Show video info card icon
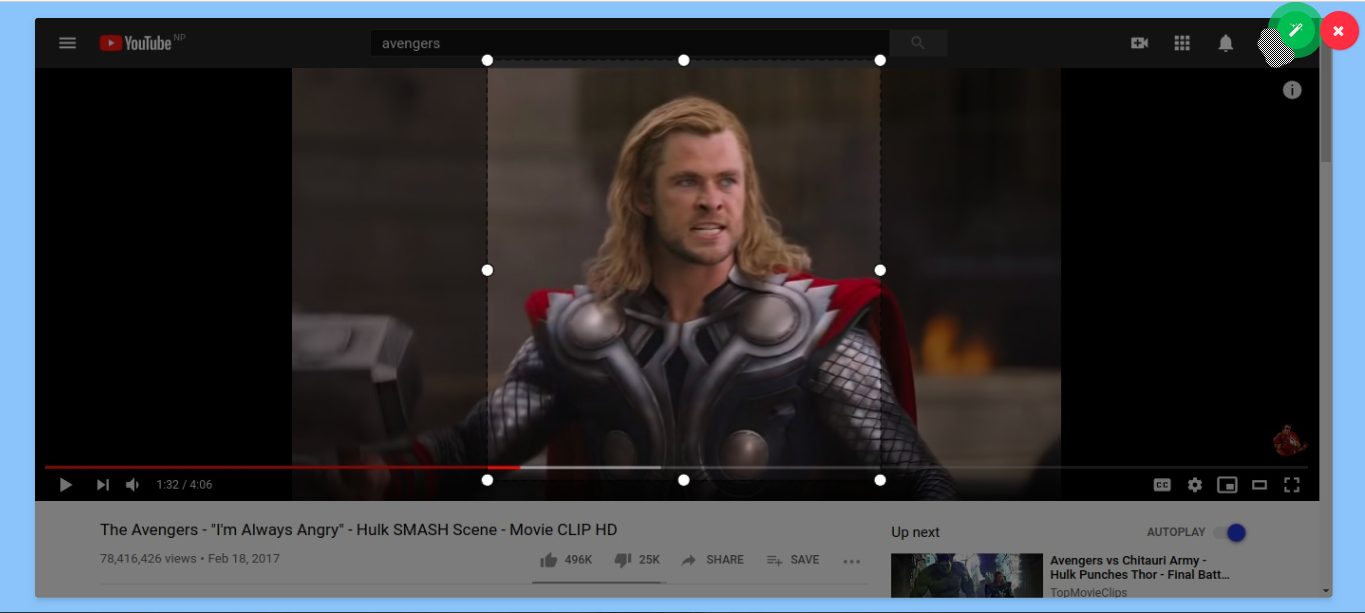Image resolution: width=1365 pixels, height=613 pixels. (x=1292, y=90)
